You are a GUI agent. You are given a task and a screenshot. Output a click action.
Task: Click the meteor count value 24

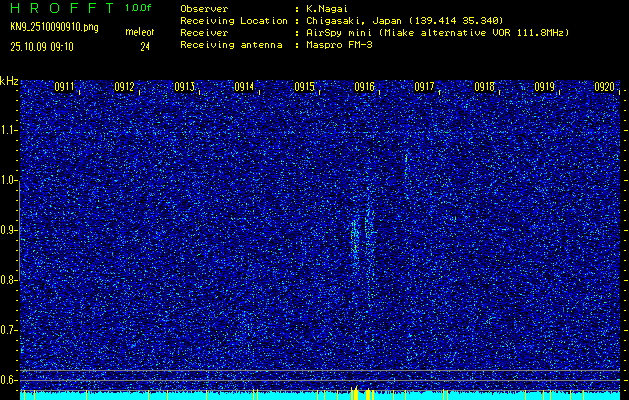145,46
